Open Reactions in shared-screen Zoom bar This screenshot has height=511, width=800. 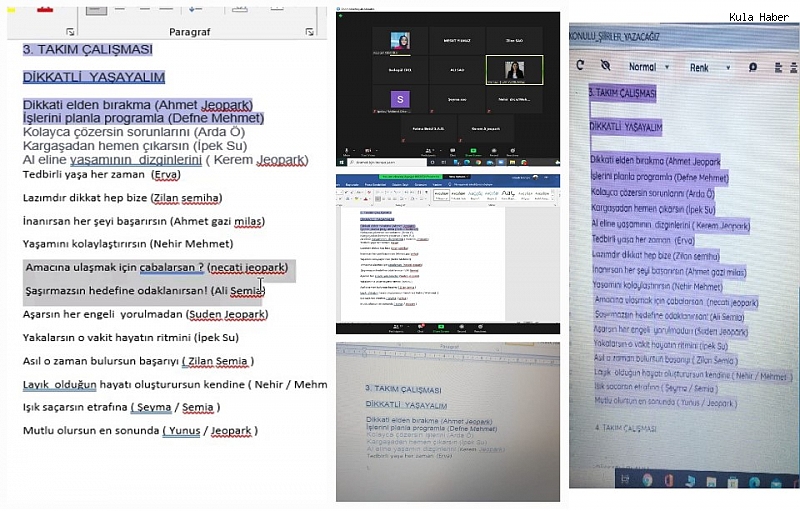tap(480, 328)
